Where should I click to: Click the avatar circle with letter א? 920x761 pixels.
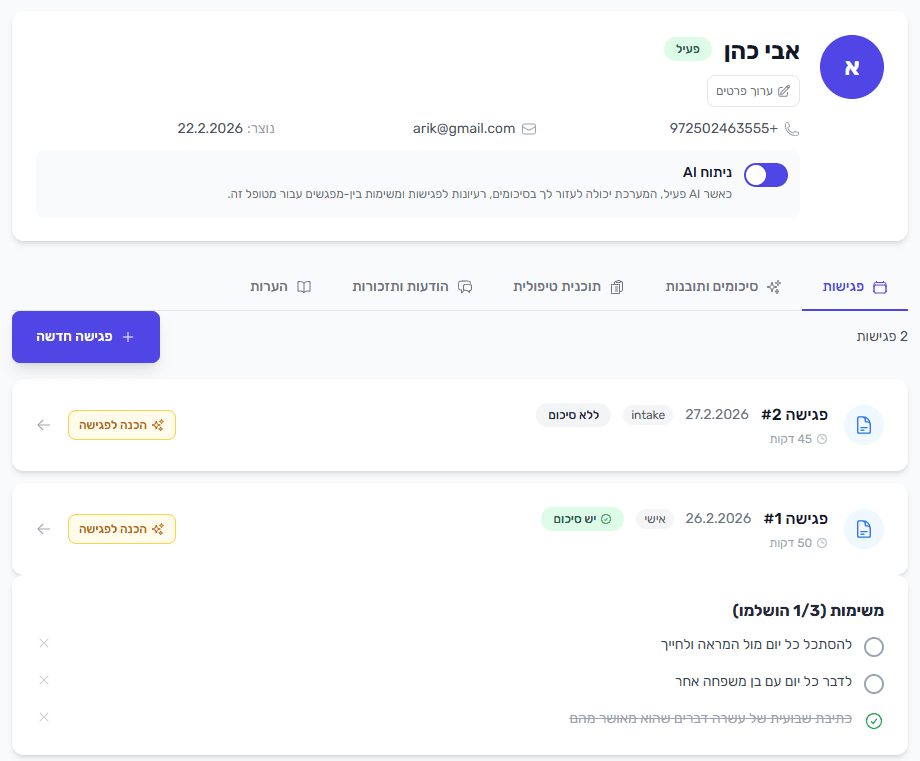click(x=852, y=67)
